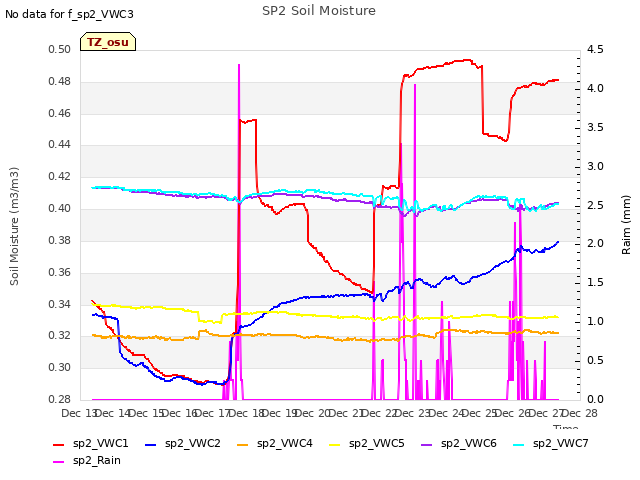Select the sp2_VWC2 legend entry
This screenshot has height=480, width=640.
click(183, 444)
